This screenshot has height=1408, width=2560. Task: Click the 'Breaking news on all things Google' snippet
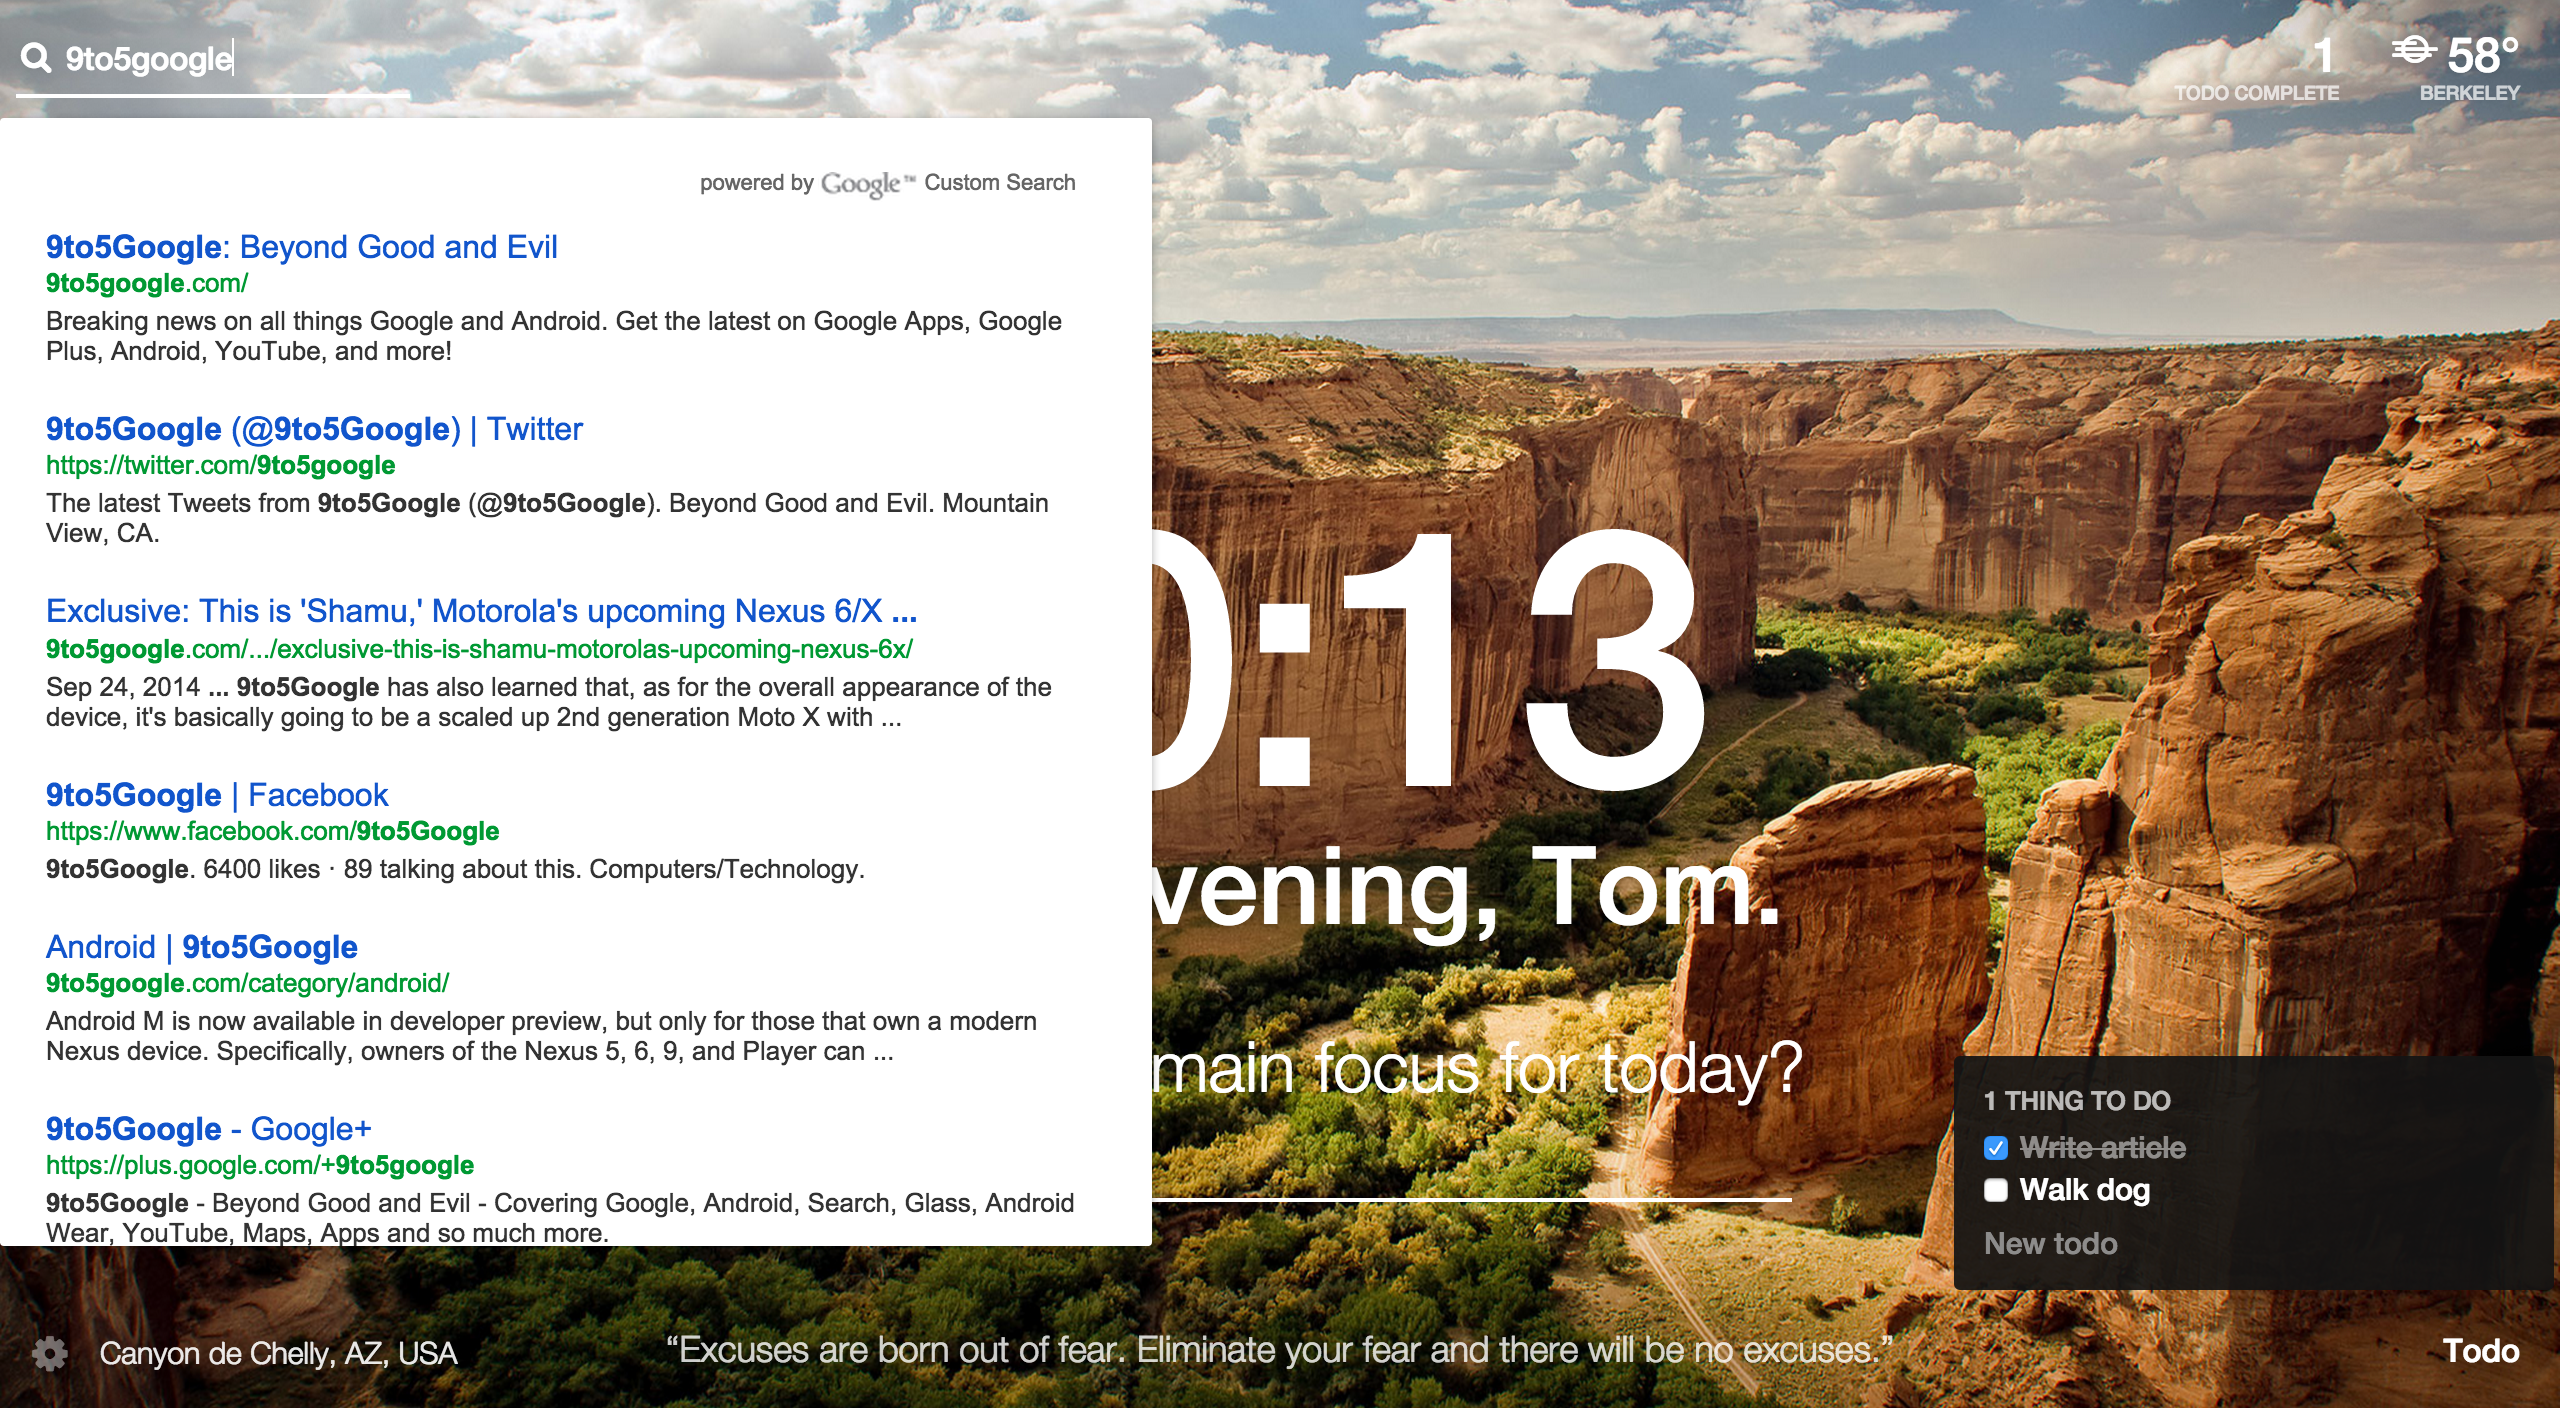point(554,336)
